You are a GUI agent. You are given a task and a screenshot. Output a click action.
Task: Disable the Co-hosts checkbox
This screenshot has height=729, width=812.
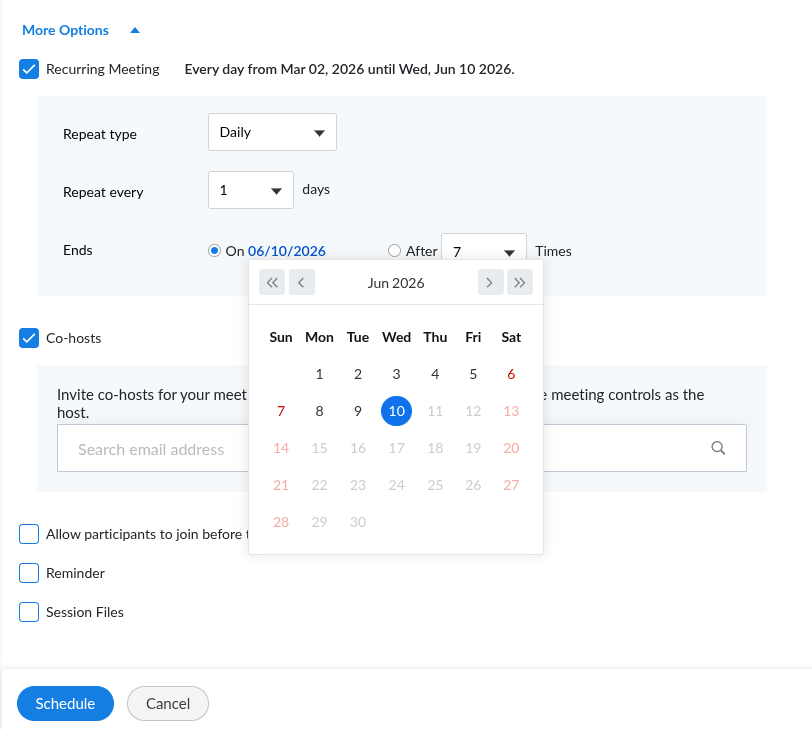point(29,338)
